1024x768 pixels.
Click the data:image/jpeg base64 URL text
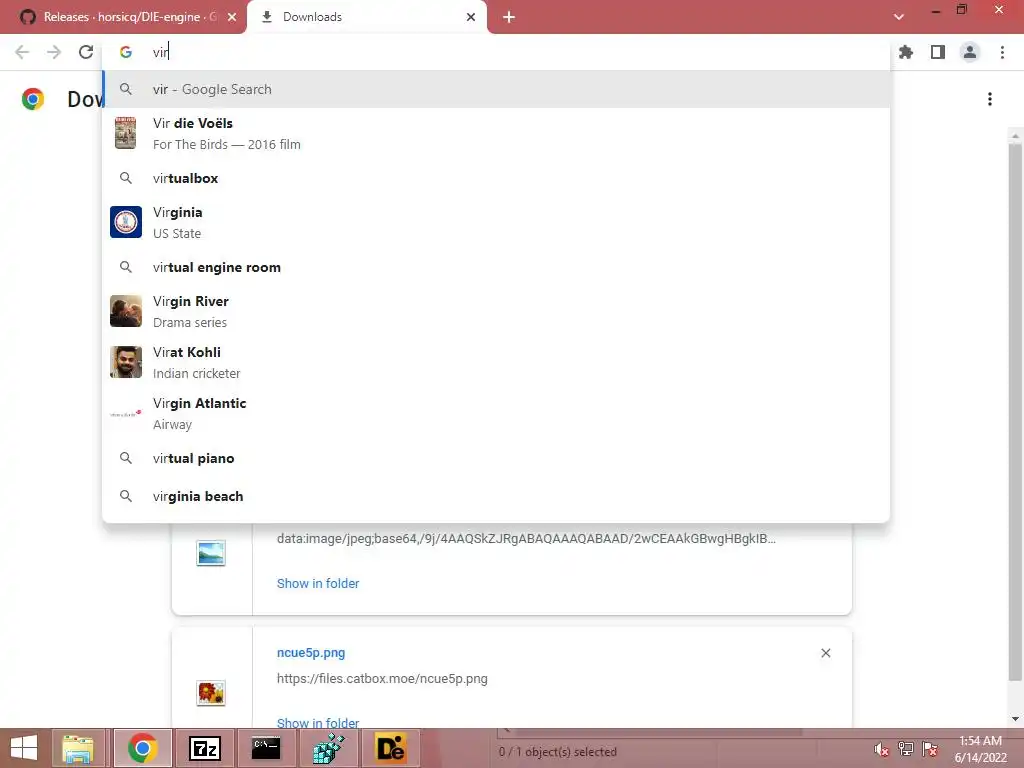(526, 539)
